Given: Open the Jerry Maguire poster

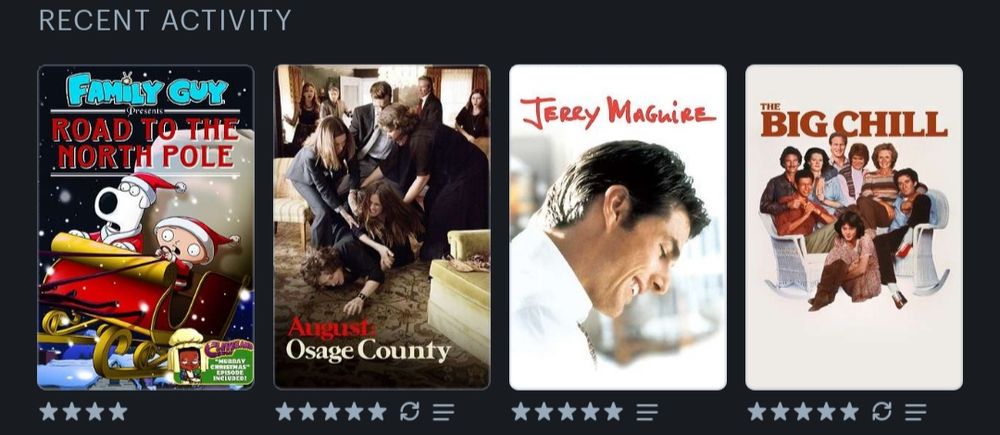Looking at the screenshot, I should [x=618, y=227].
